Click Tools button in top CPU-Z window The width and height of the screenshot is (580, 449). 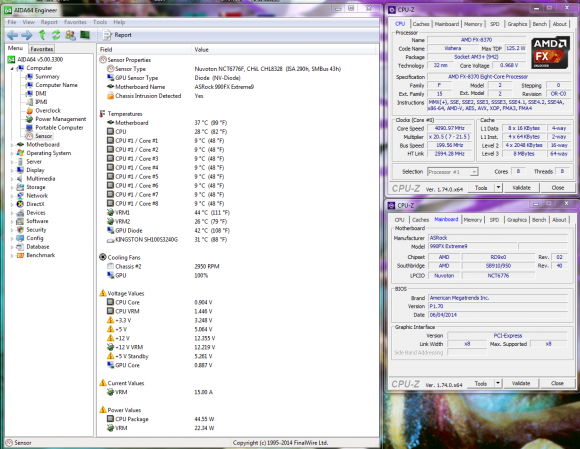(481, 188)
